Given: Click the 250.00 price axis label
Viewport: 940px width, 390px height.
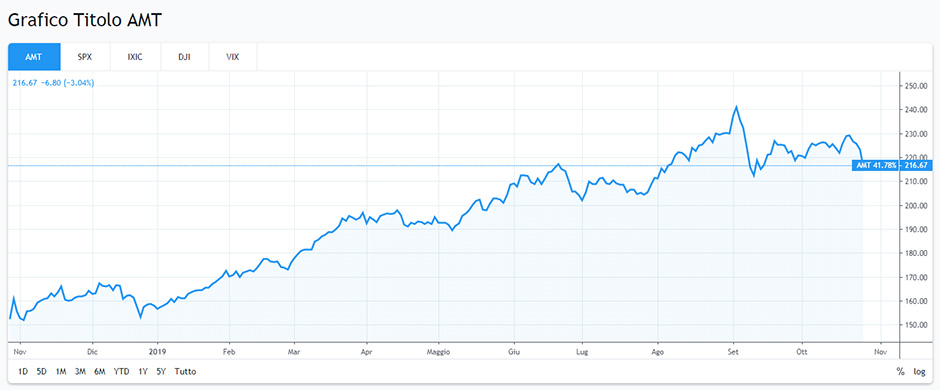Looking at the screenshot, I should [x=916, y=86].
